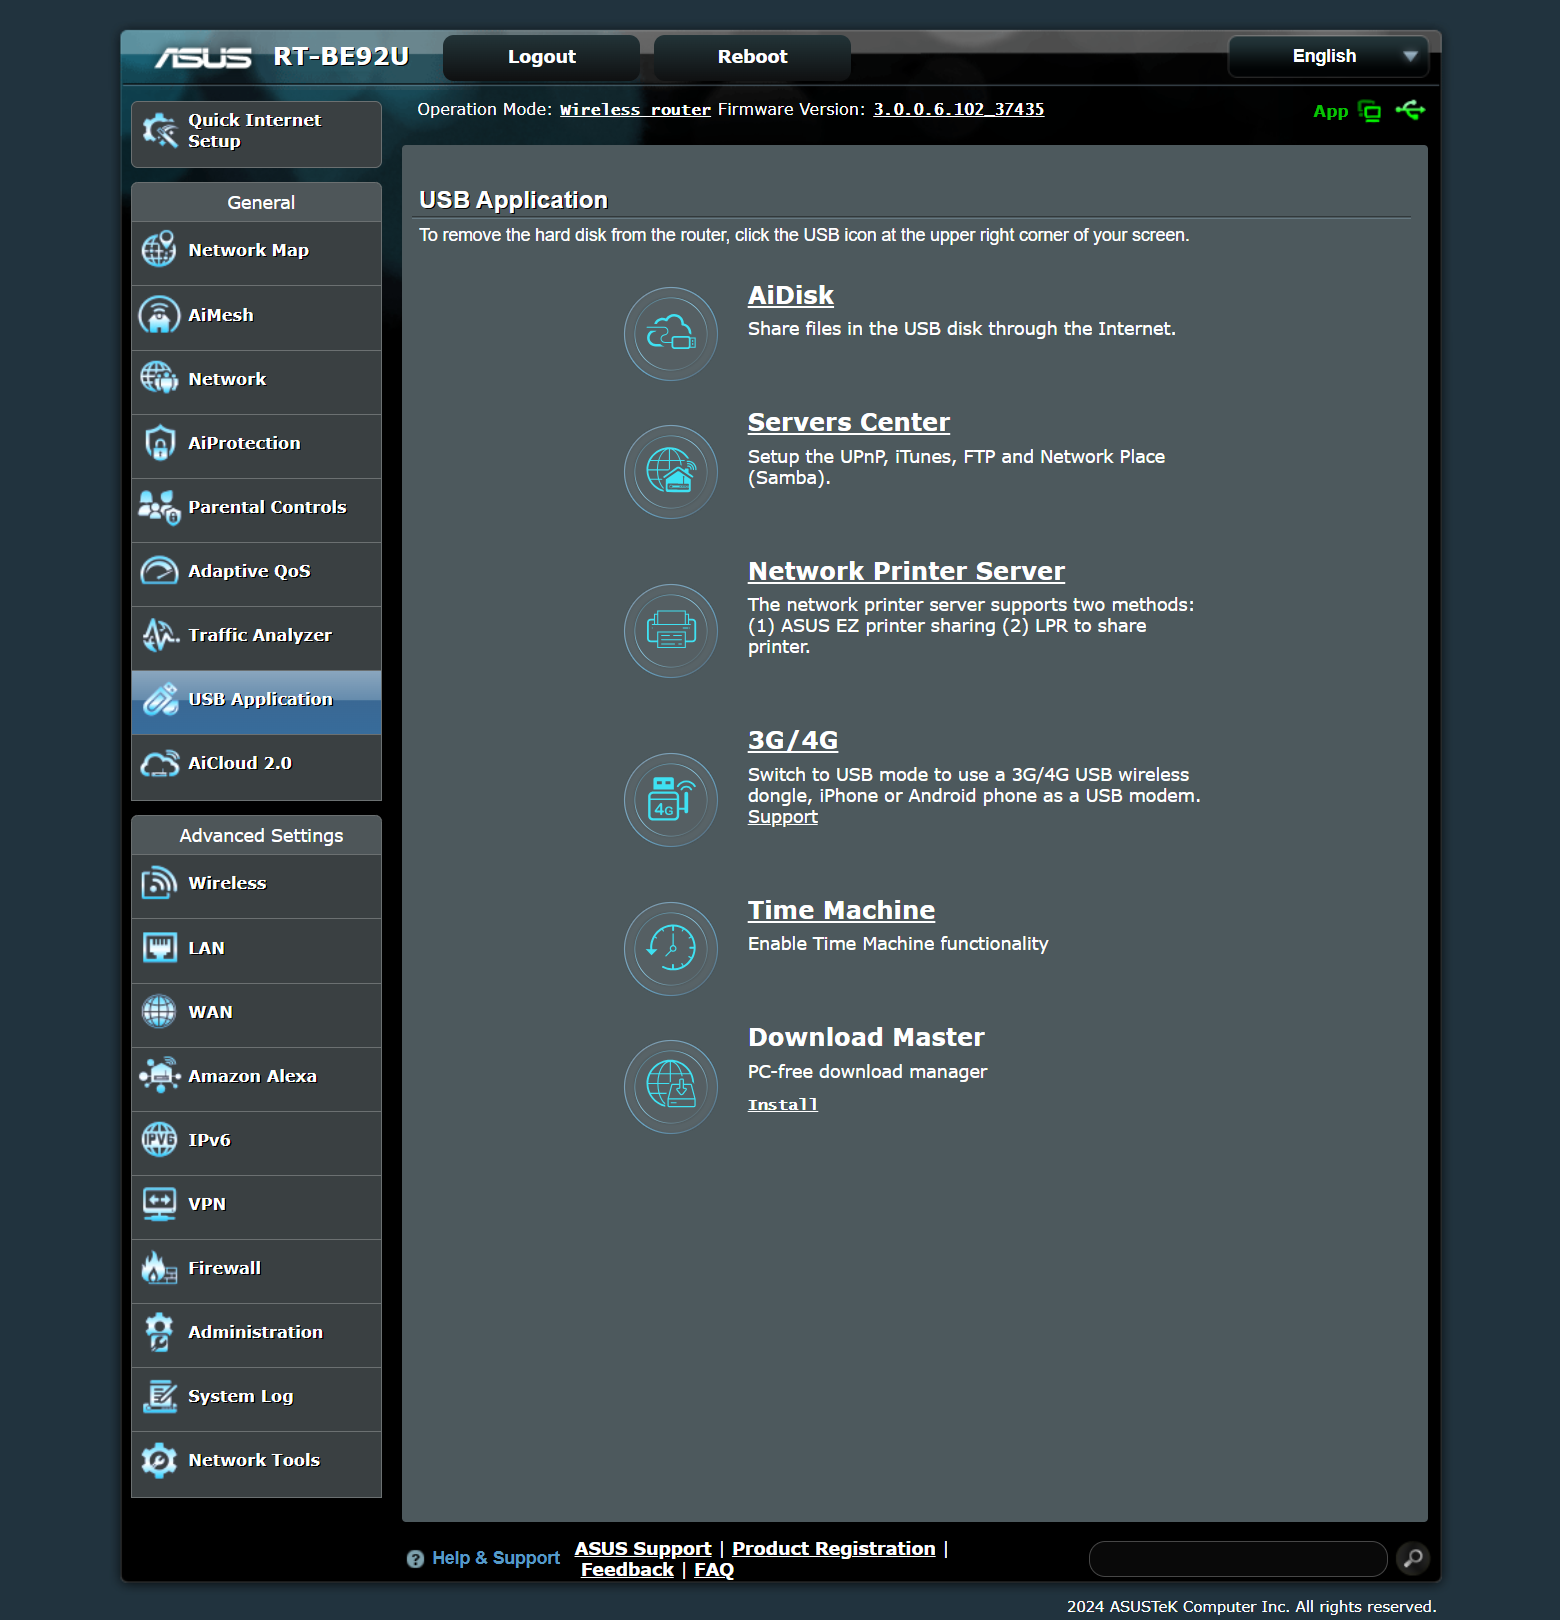
Task: Open the Administration menu label
Action: (255, 1332)
